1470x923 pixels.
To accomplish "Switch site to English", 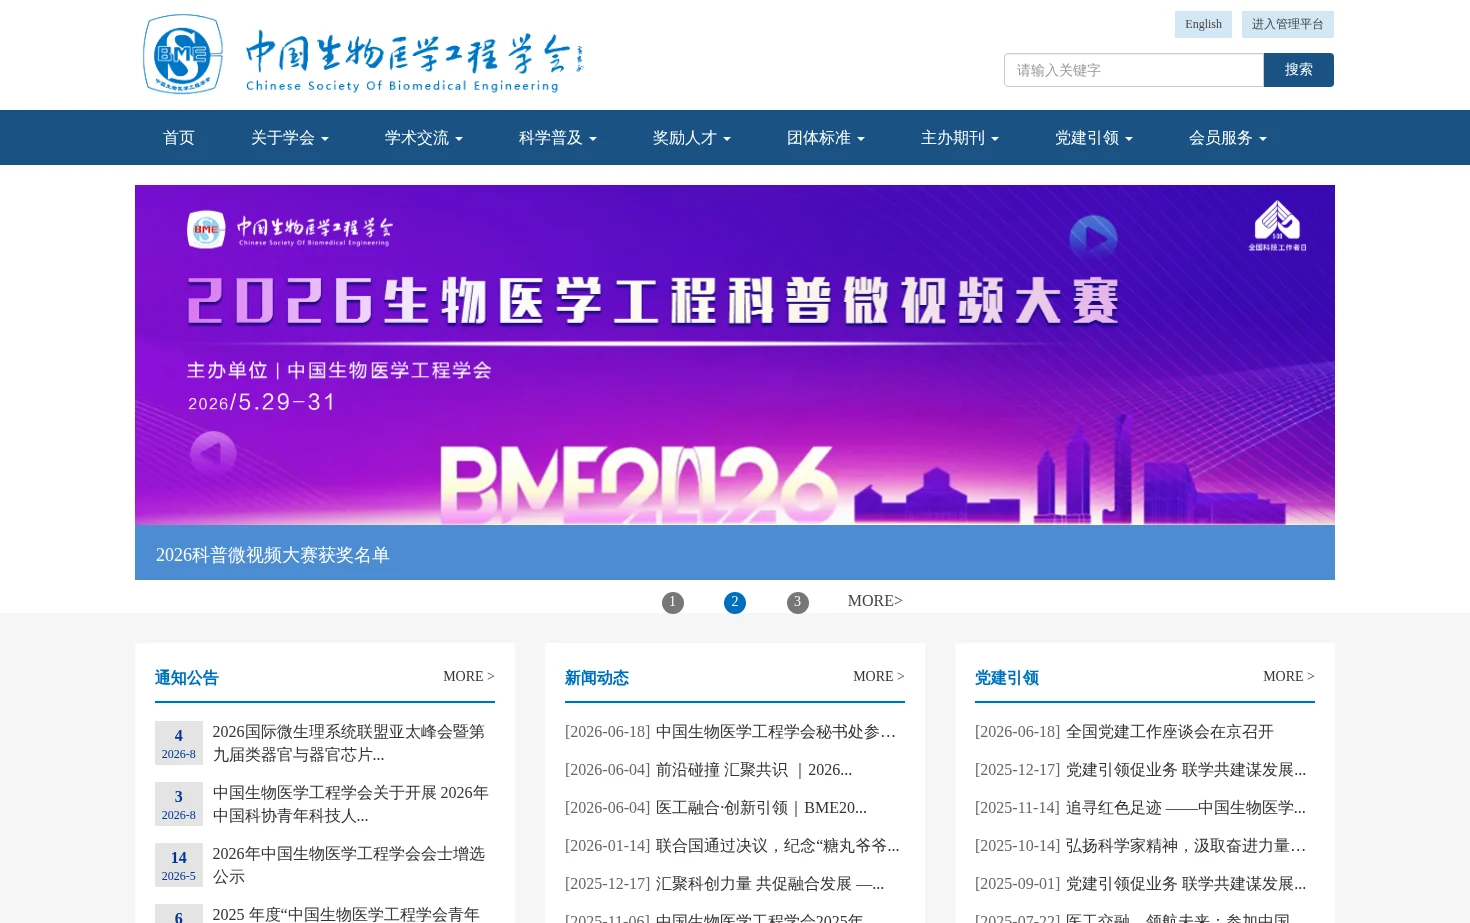I will (x=1203, y=24).
